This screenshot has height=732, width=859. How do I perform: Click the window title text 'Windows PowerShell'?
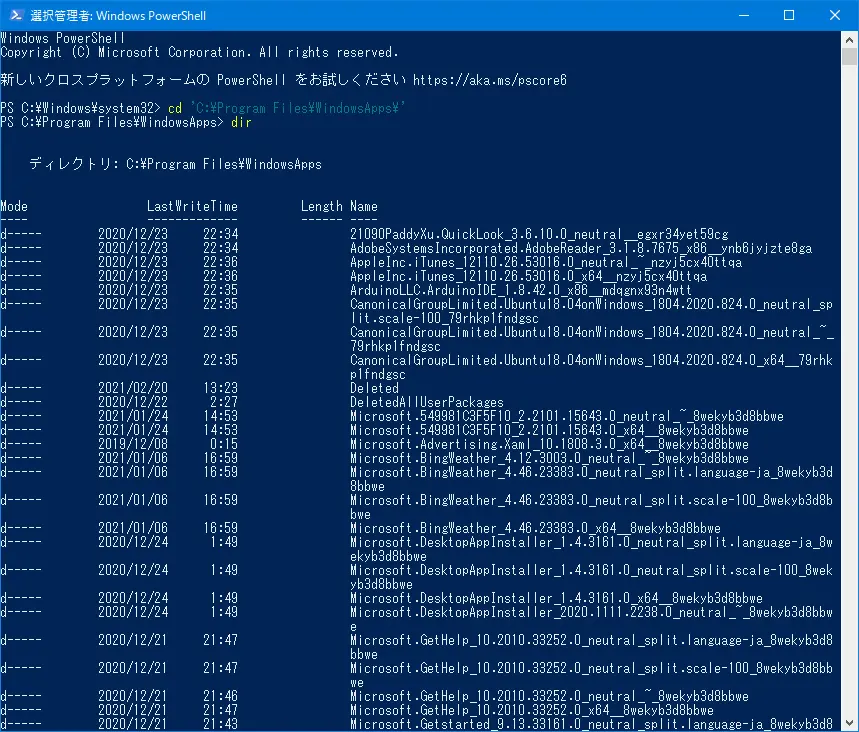click(151, 15)
